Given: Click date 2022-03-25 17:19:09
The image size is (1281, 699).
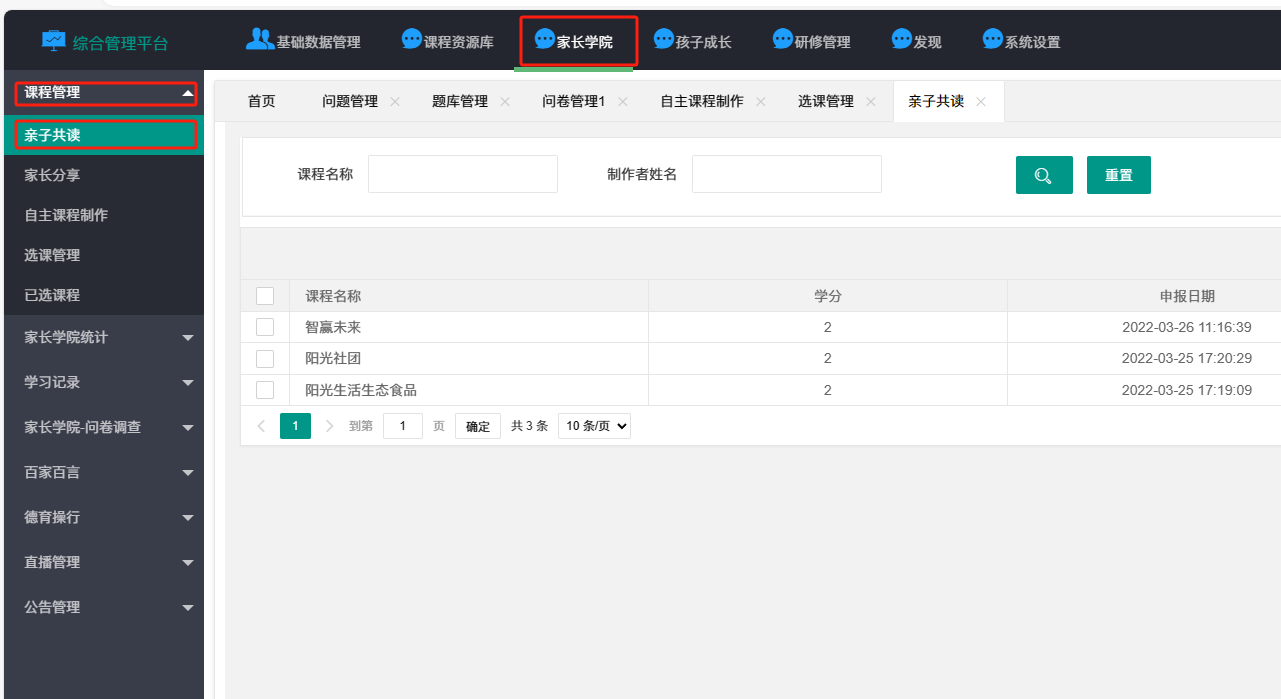Looking at the screenshot, I should coord(1187,390).
